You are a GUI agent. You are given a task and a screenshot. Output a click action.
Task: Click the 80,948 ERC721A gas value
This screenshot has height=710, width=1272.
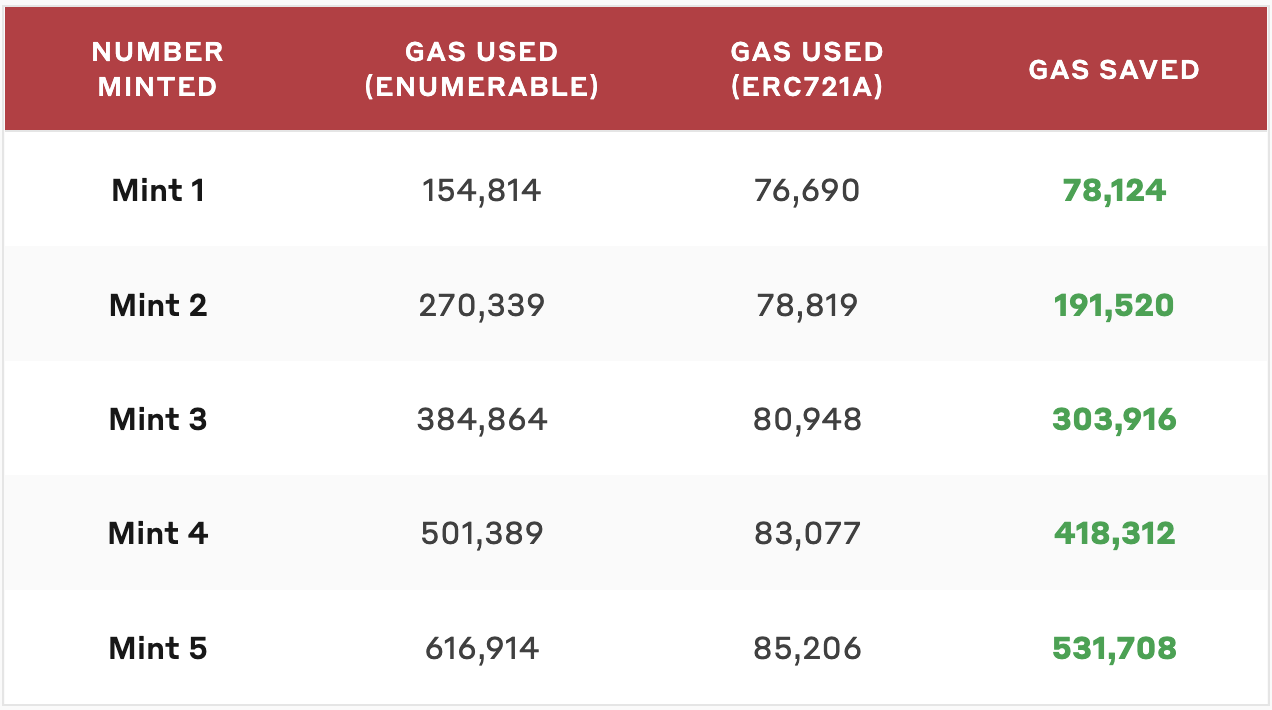click(807, 419)
